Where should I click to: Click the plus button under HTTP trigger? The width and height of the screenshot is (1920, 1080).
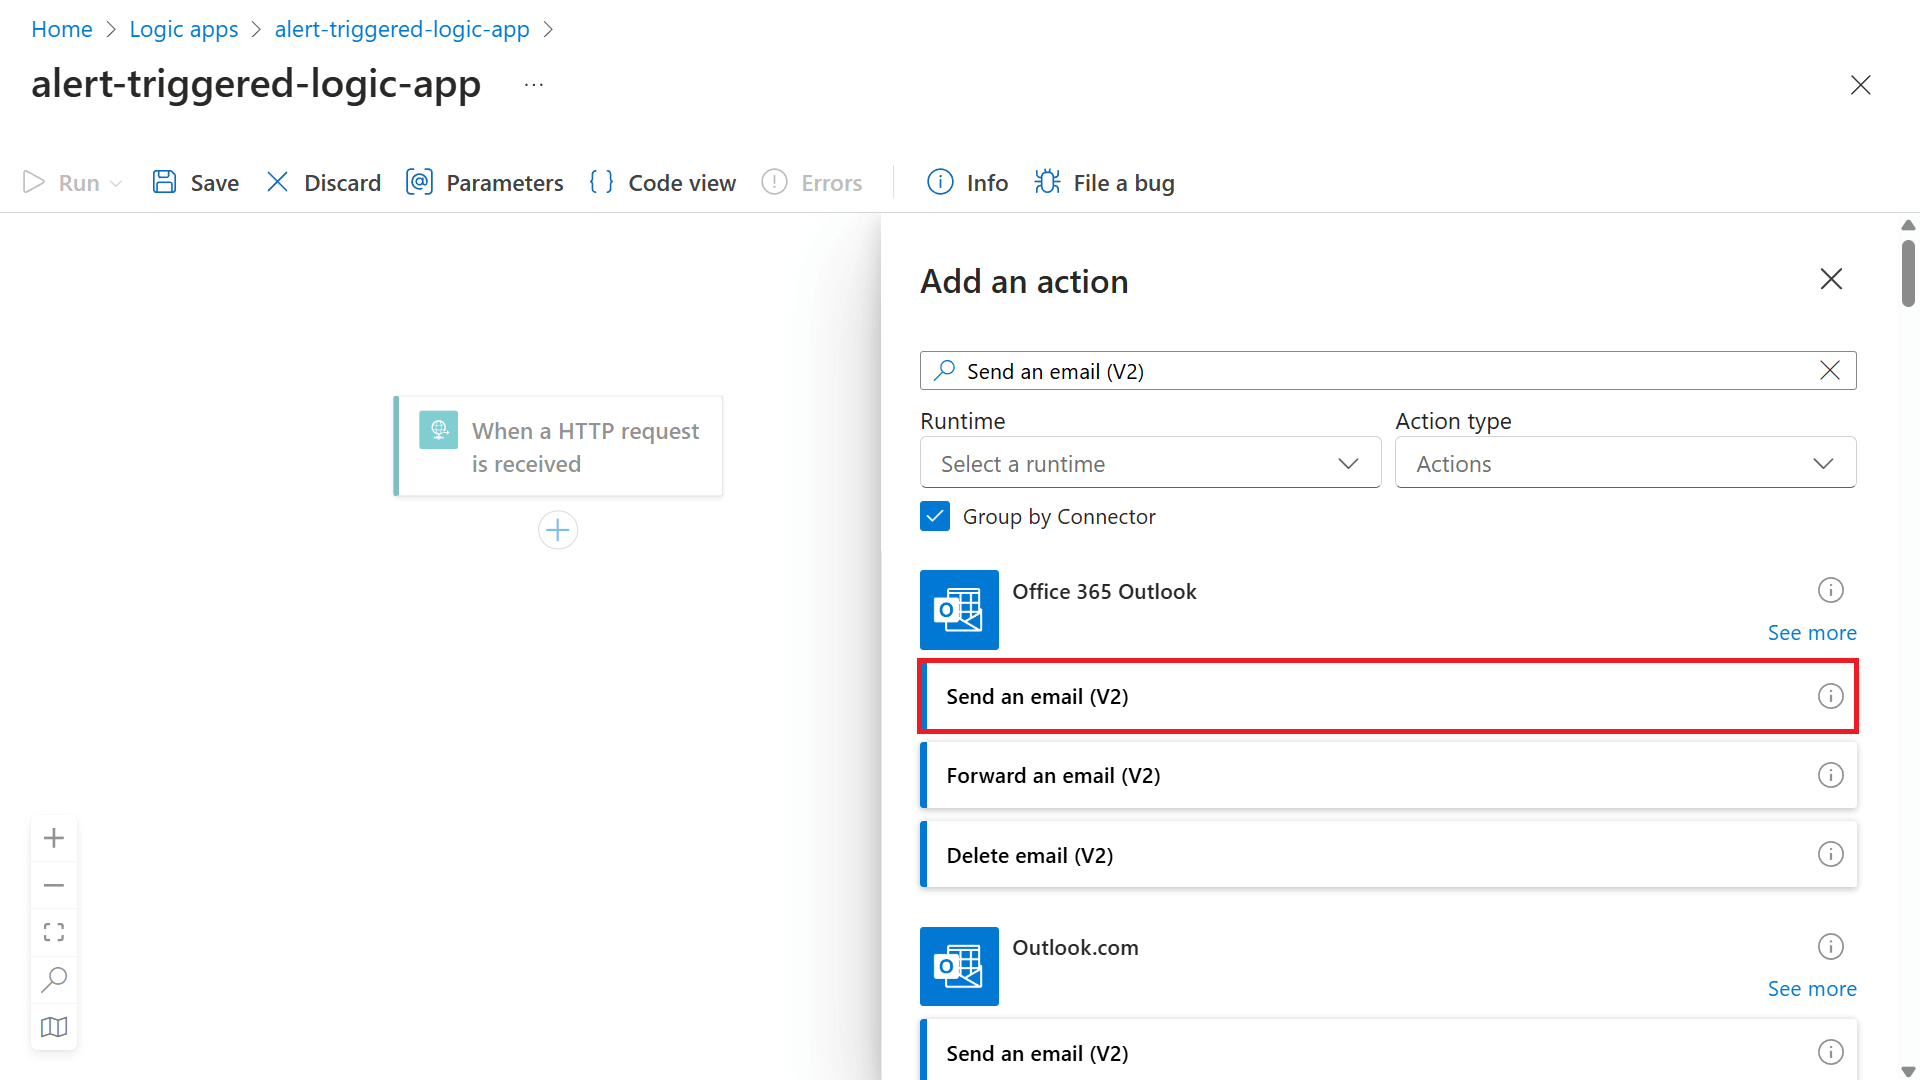558,530
